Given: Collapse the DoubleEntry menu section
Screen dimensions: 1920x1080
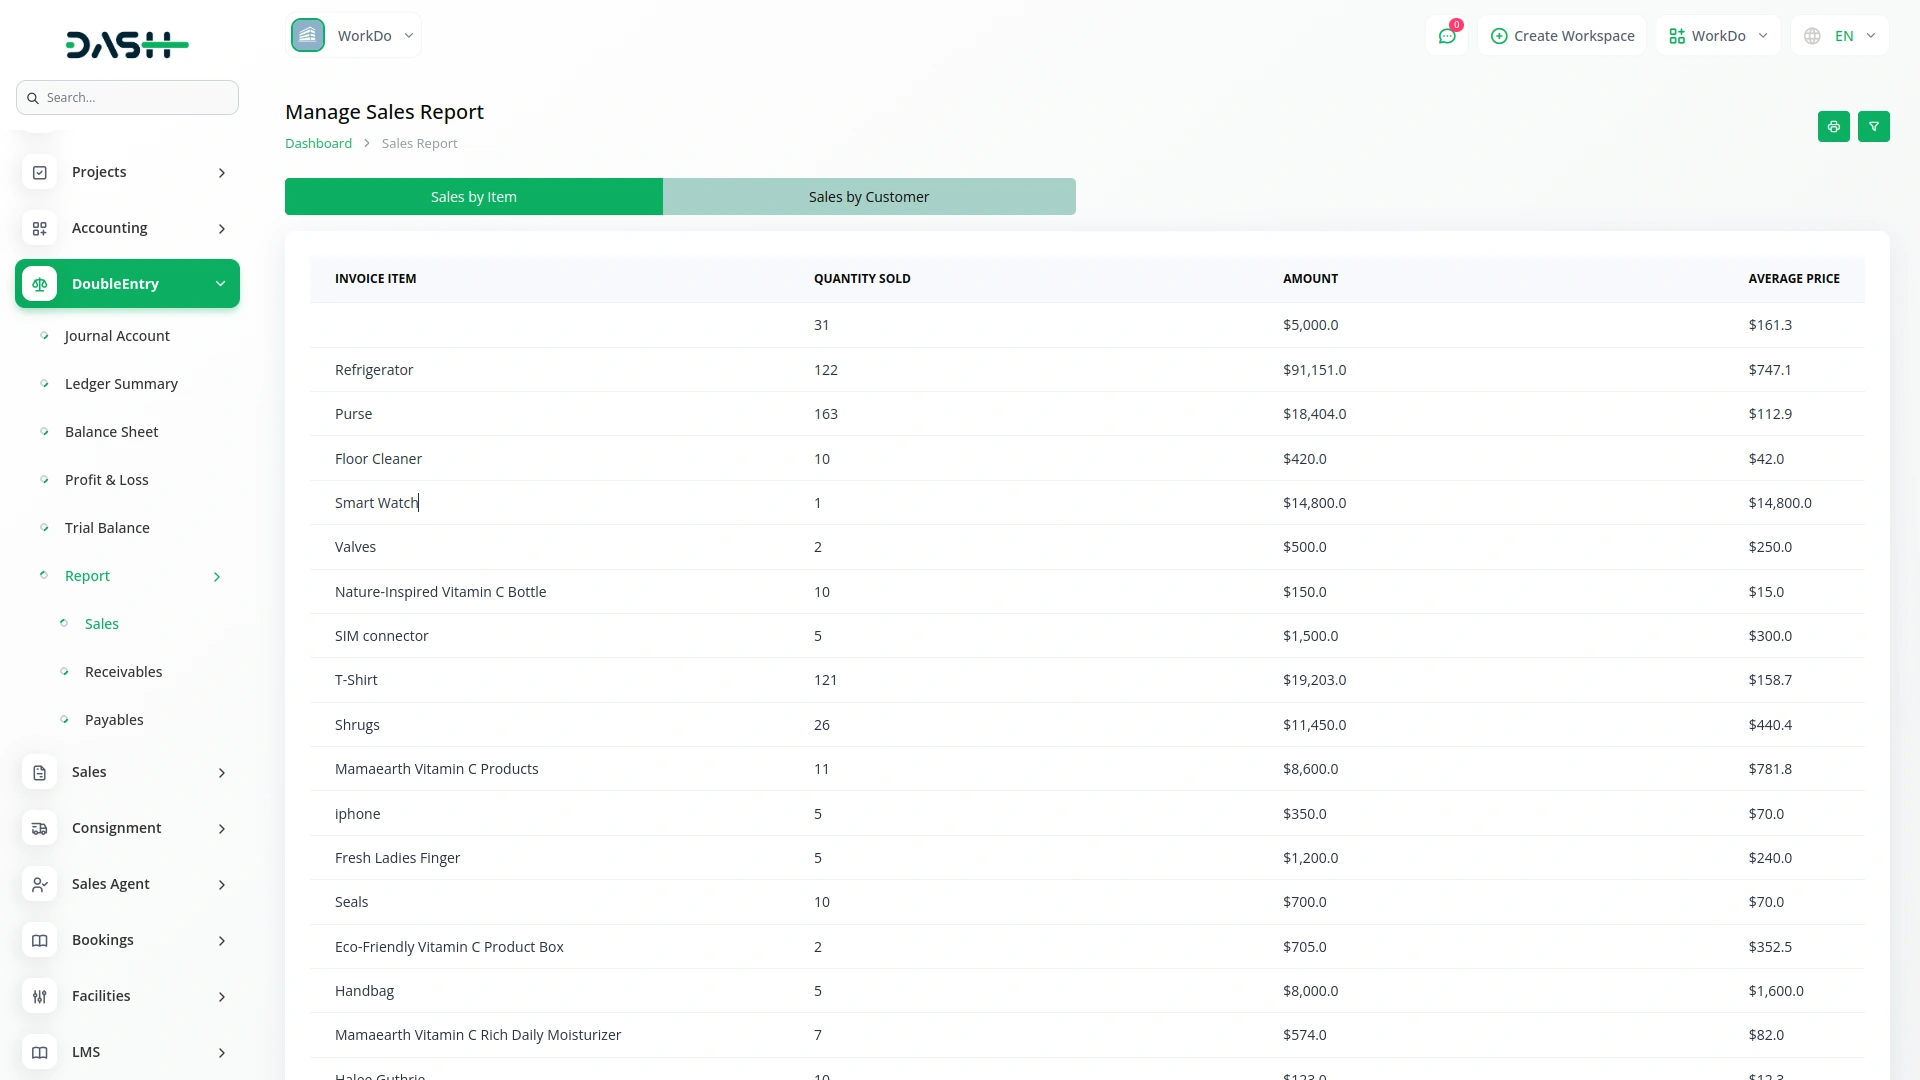Looking at the screenshot, I should pos(220,284).
